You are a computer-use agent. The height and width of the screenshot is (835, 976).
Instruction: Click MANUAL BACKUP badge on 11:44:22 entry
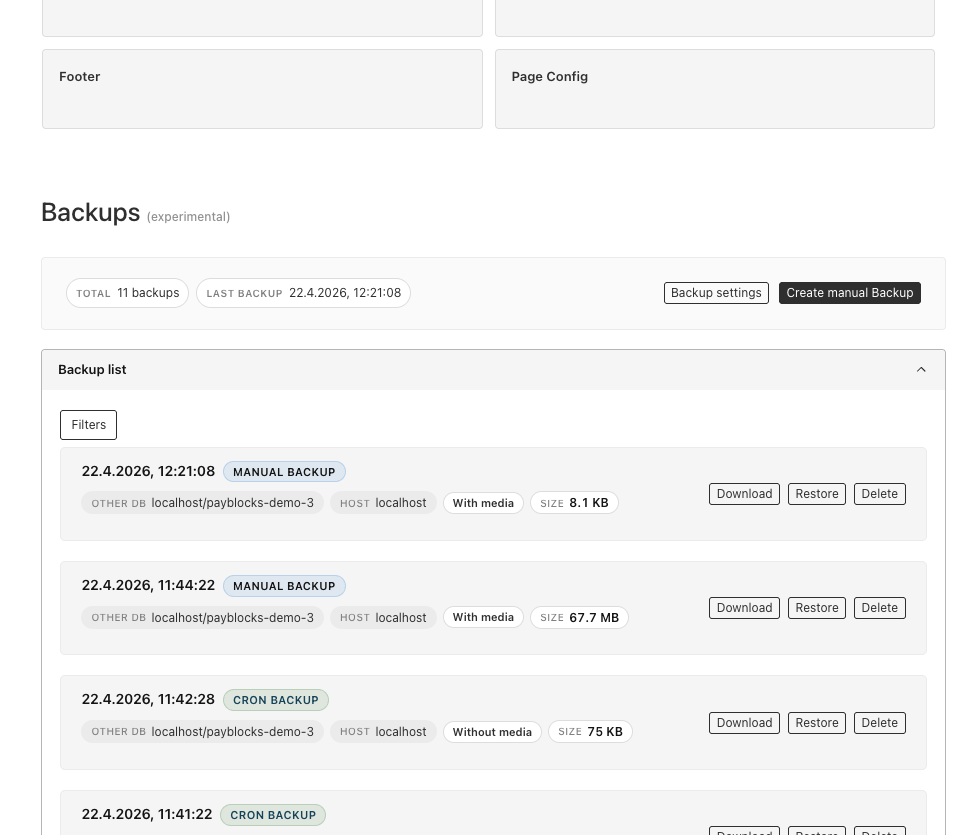tap(284, 586)
